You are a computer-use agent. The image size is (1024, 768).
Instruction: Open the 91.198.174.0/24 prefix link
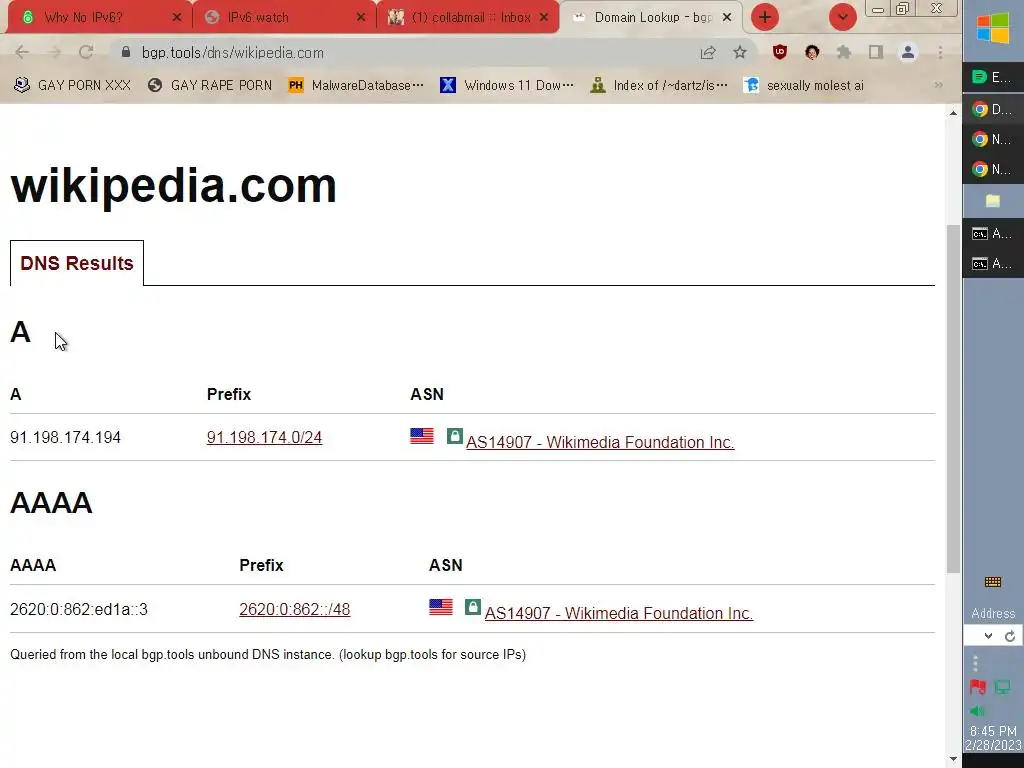pyautogui.click(x=264, y=438)
